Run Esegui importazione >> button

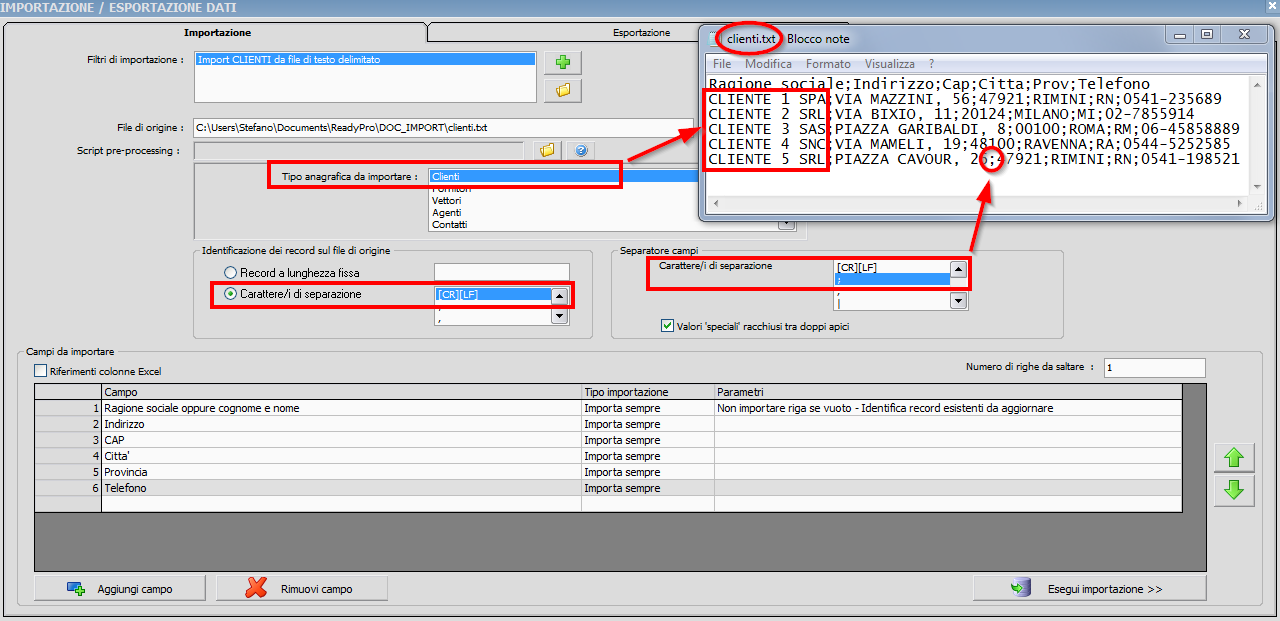1089,588
